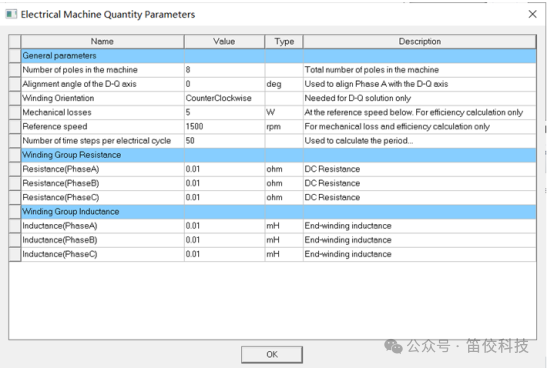Click the 'mH' unit of Inductance(PhaseB)

(x=273, y=240)
